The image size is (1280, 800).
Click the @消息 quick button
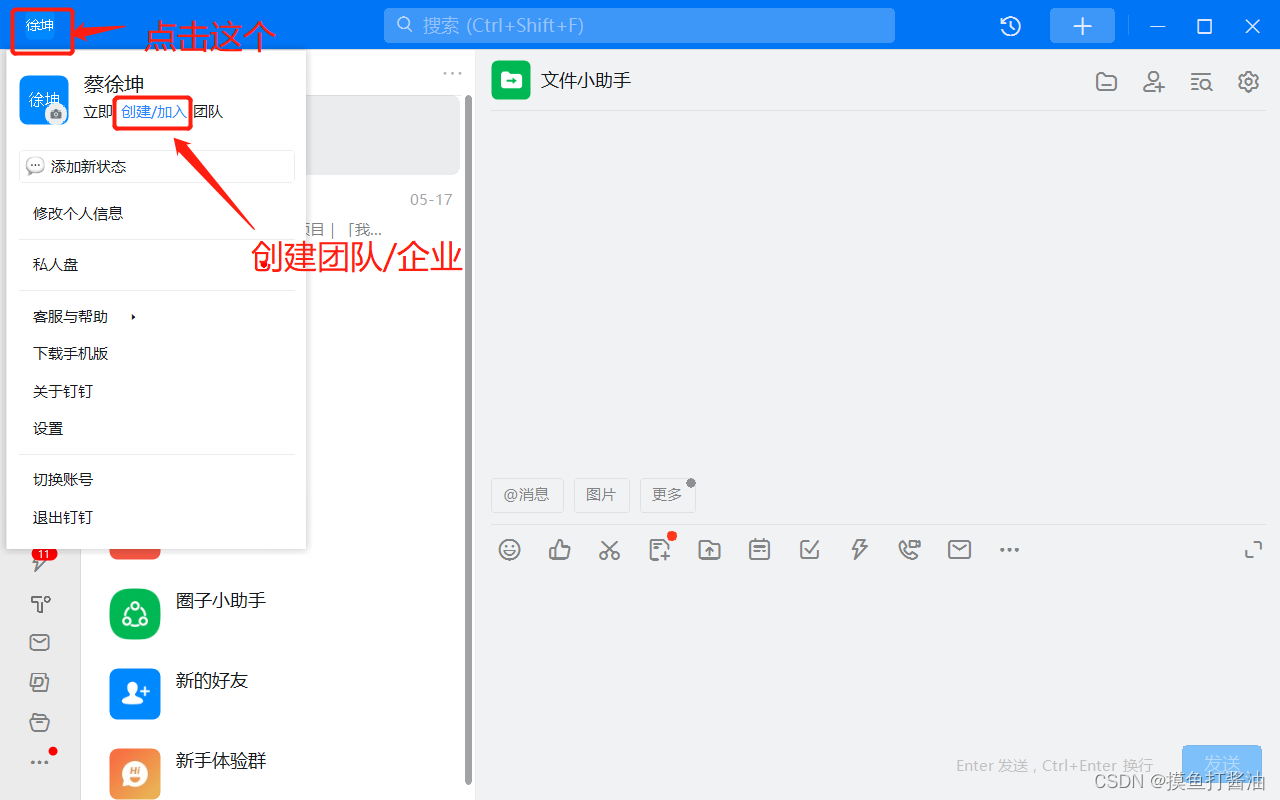[x=527, y=495]
